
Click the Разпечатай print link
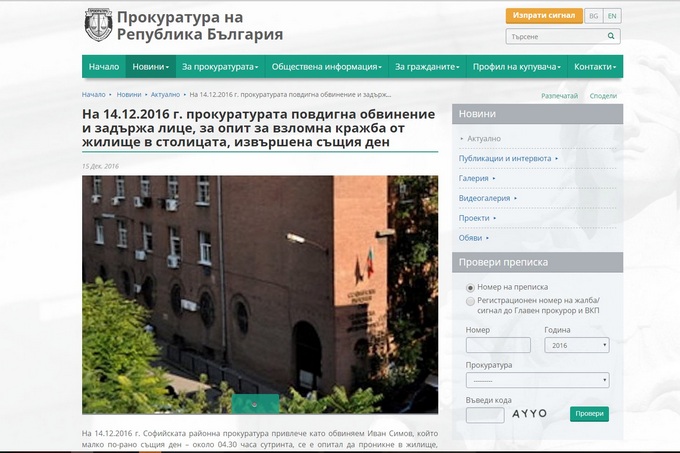(559, 95)
